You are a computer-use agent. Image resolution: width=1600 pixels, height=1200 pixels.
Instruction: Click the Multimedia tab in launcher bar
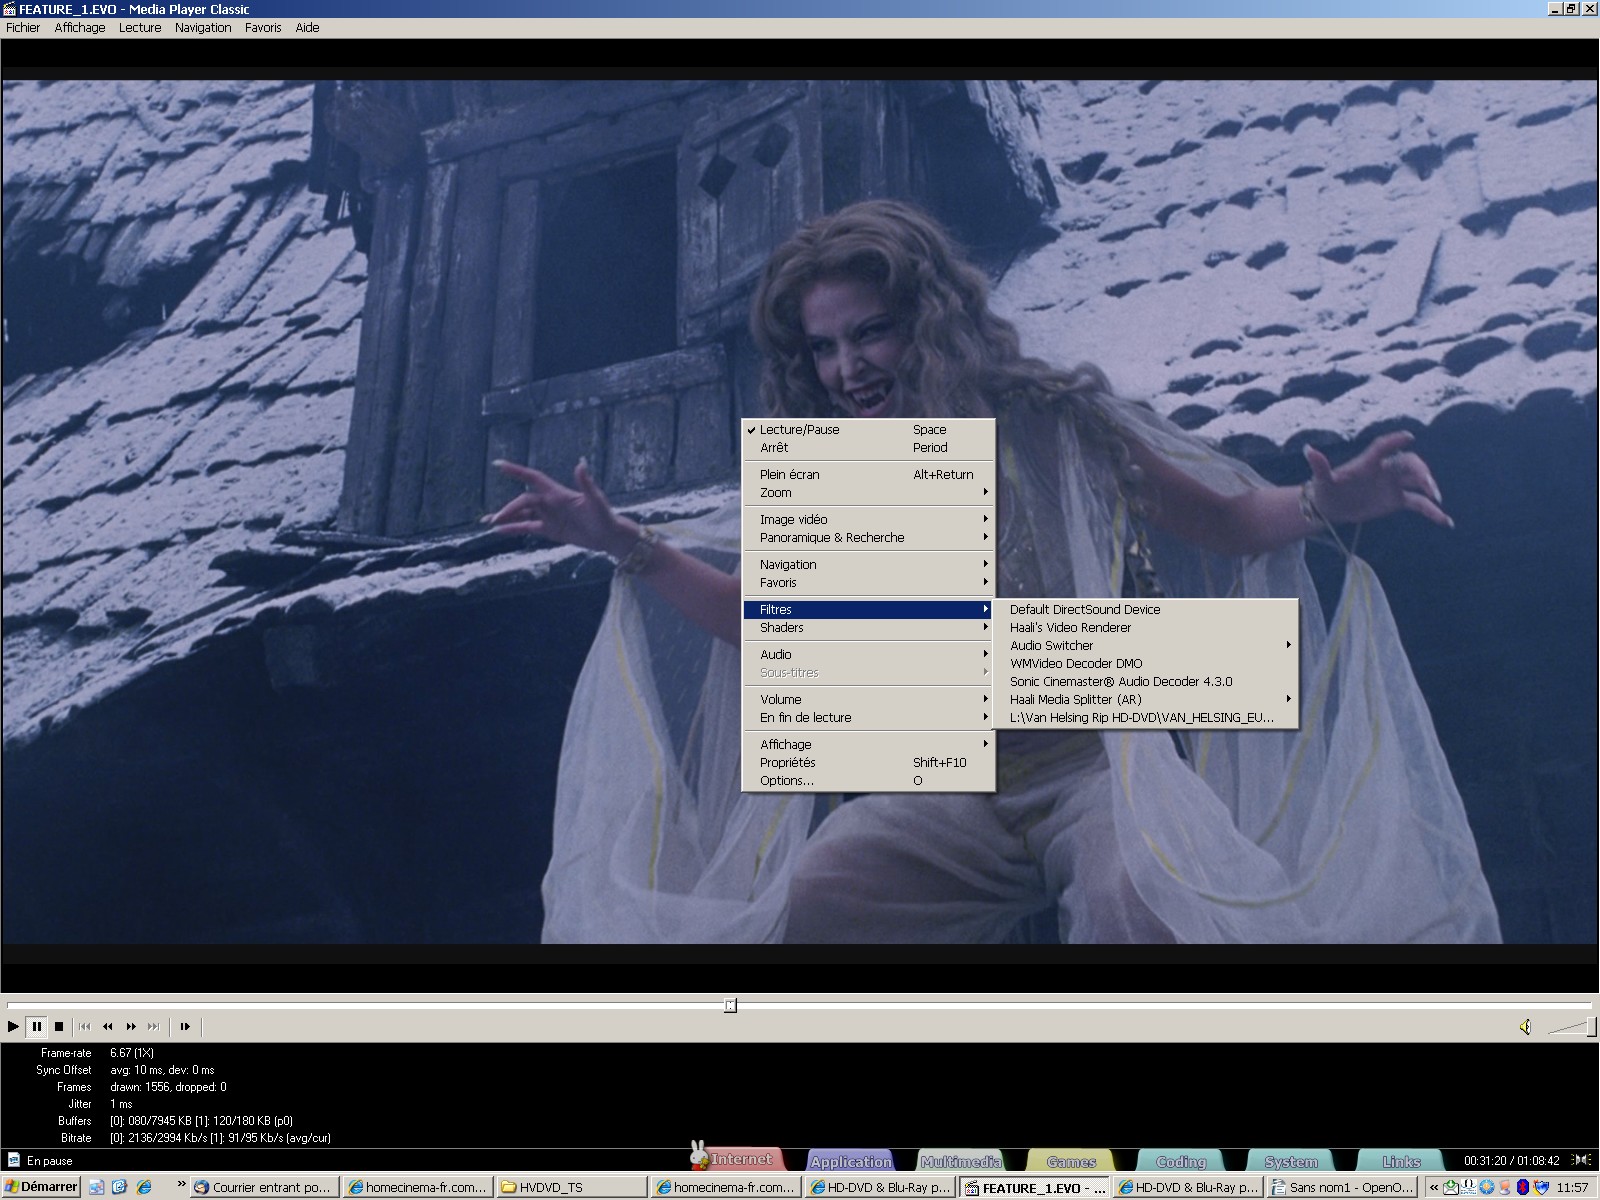961,1161
